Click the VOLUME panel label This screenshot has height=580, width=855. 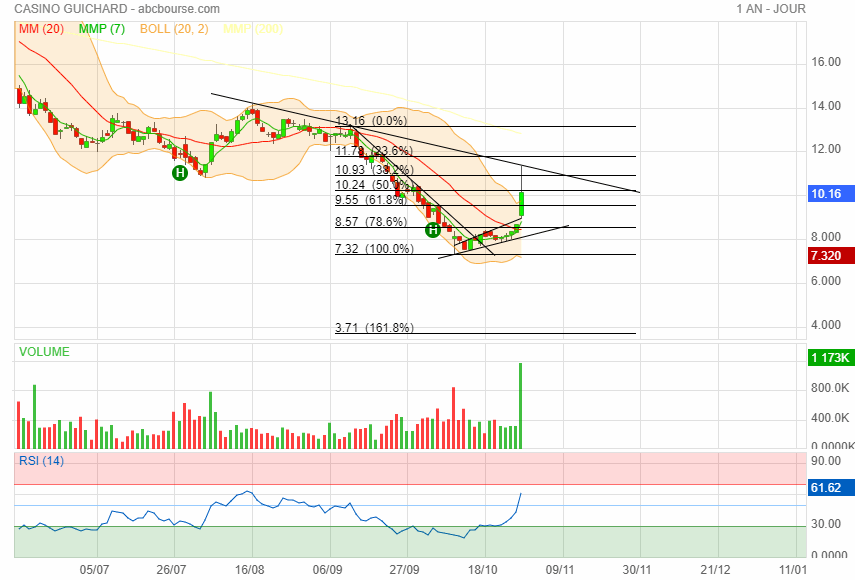pos(44,352)
